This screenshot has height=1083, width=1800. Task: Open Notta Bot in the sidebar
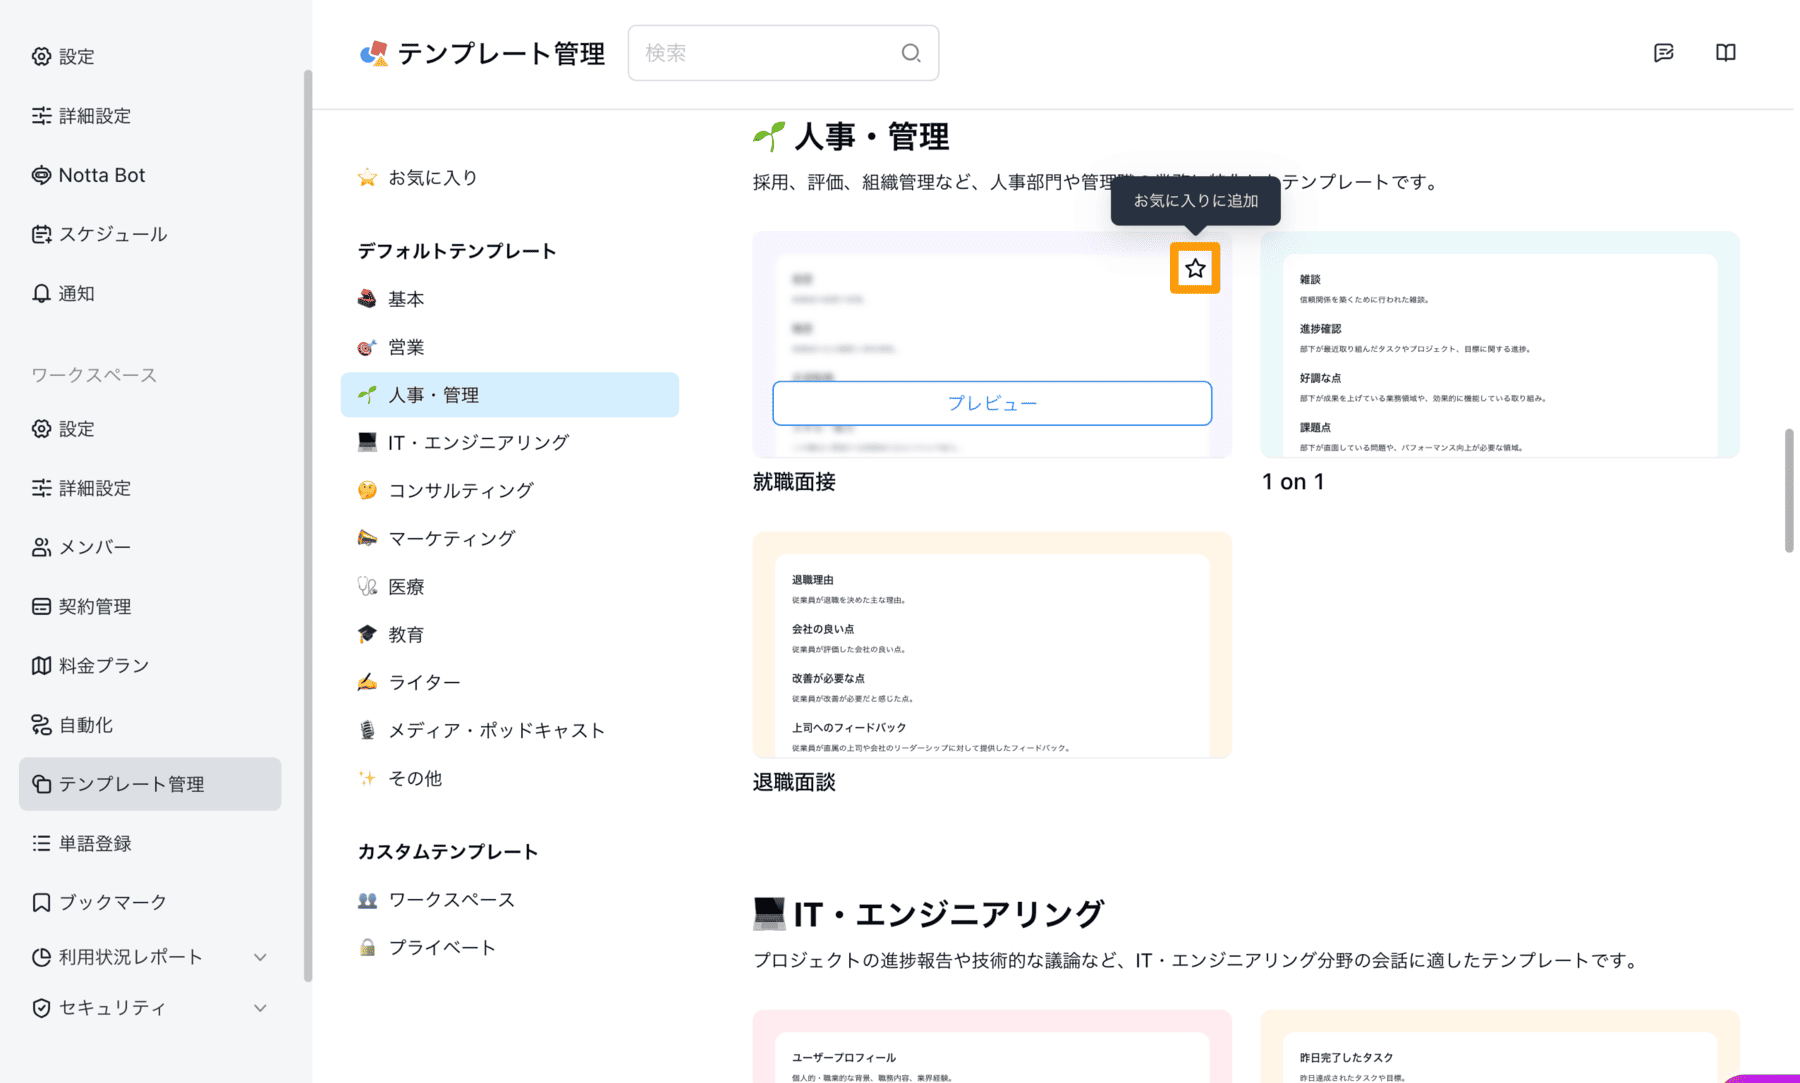(150, 175)
